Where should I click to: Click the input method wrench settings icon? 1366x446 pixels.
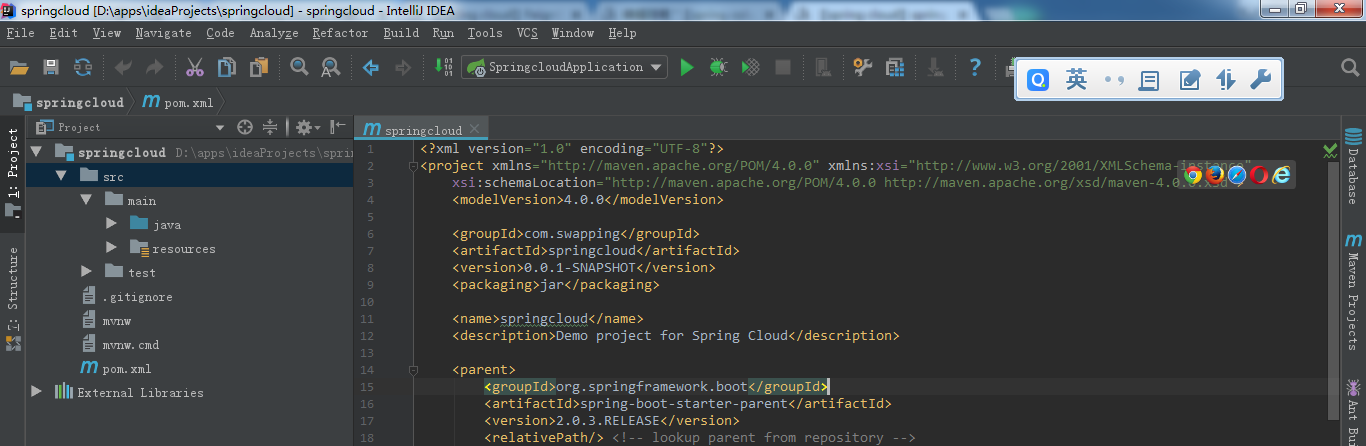[1261, 80]
